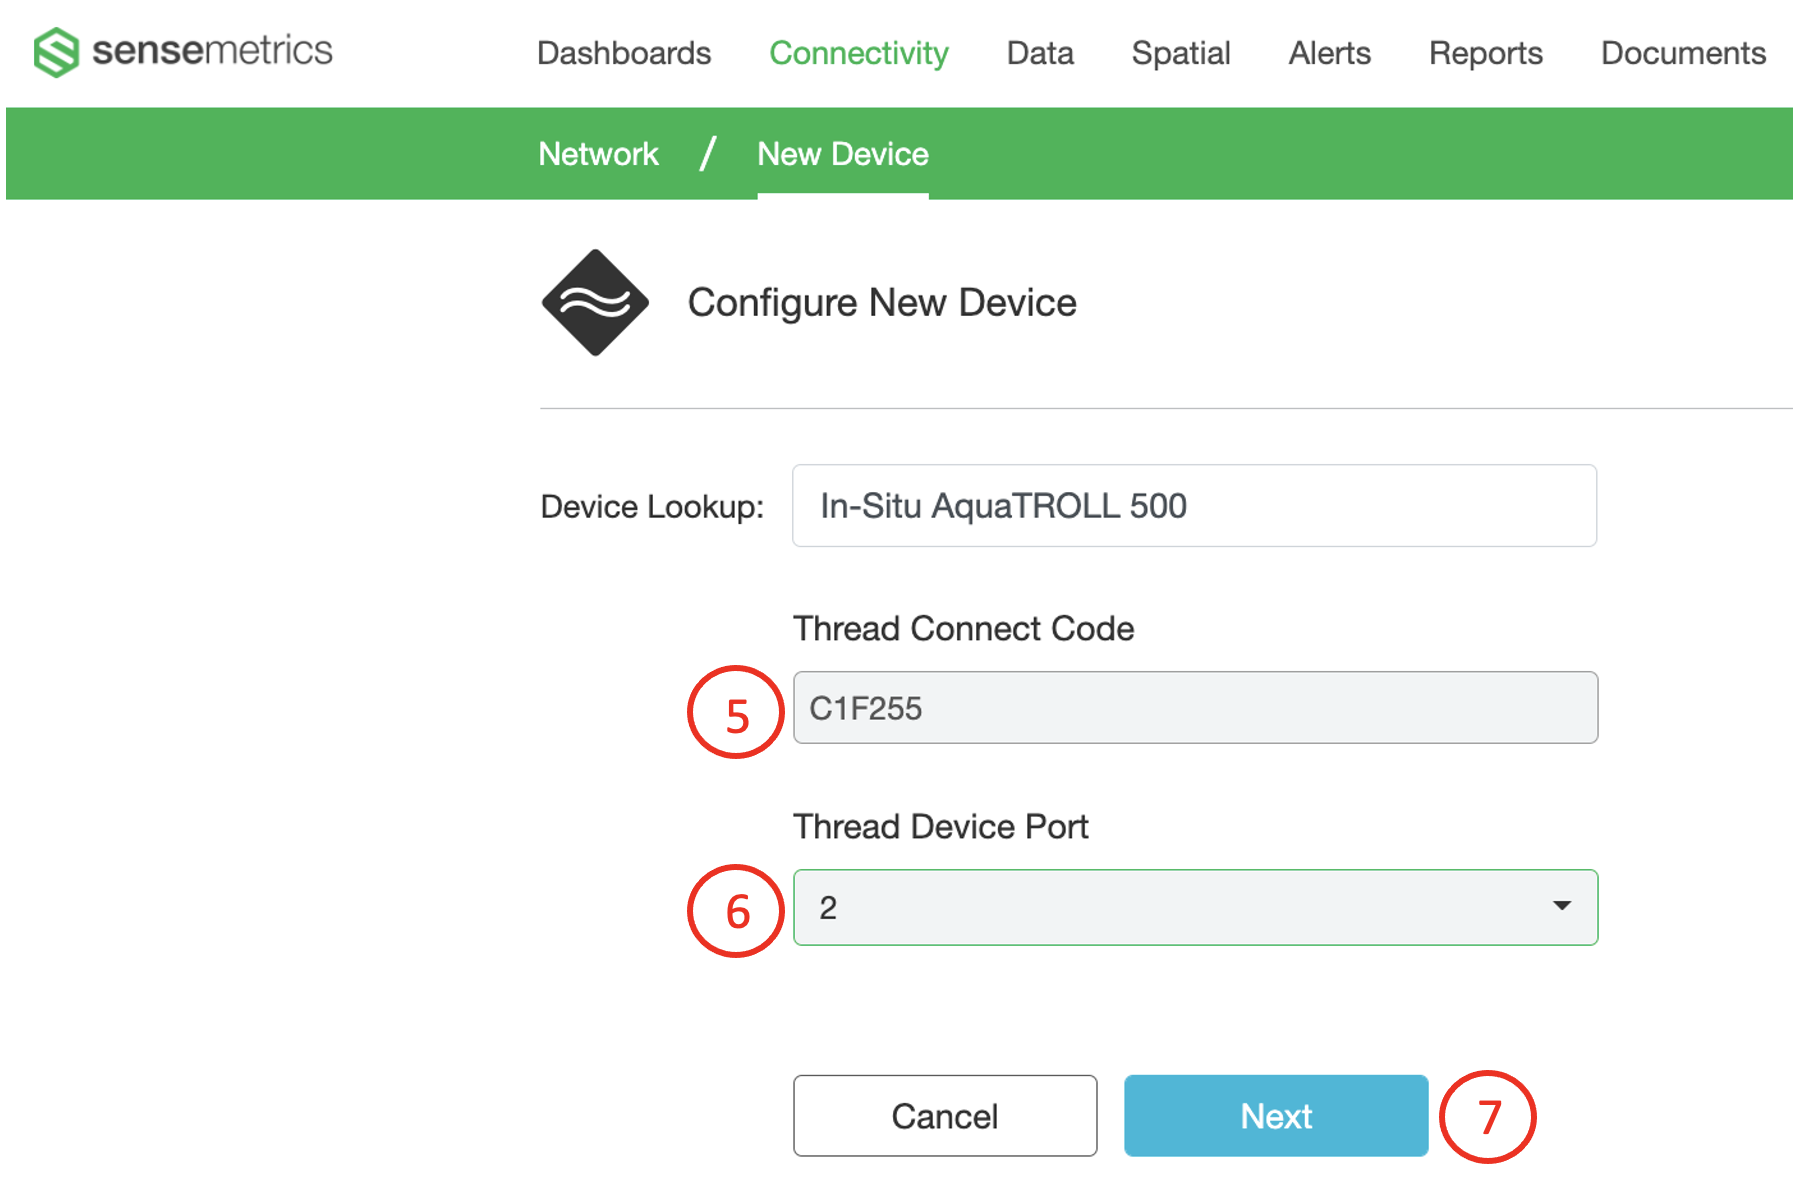This screenshot has height=1184, width=1796.
Task: Click the Cancel button
Action: 945,1116
